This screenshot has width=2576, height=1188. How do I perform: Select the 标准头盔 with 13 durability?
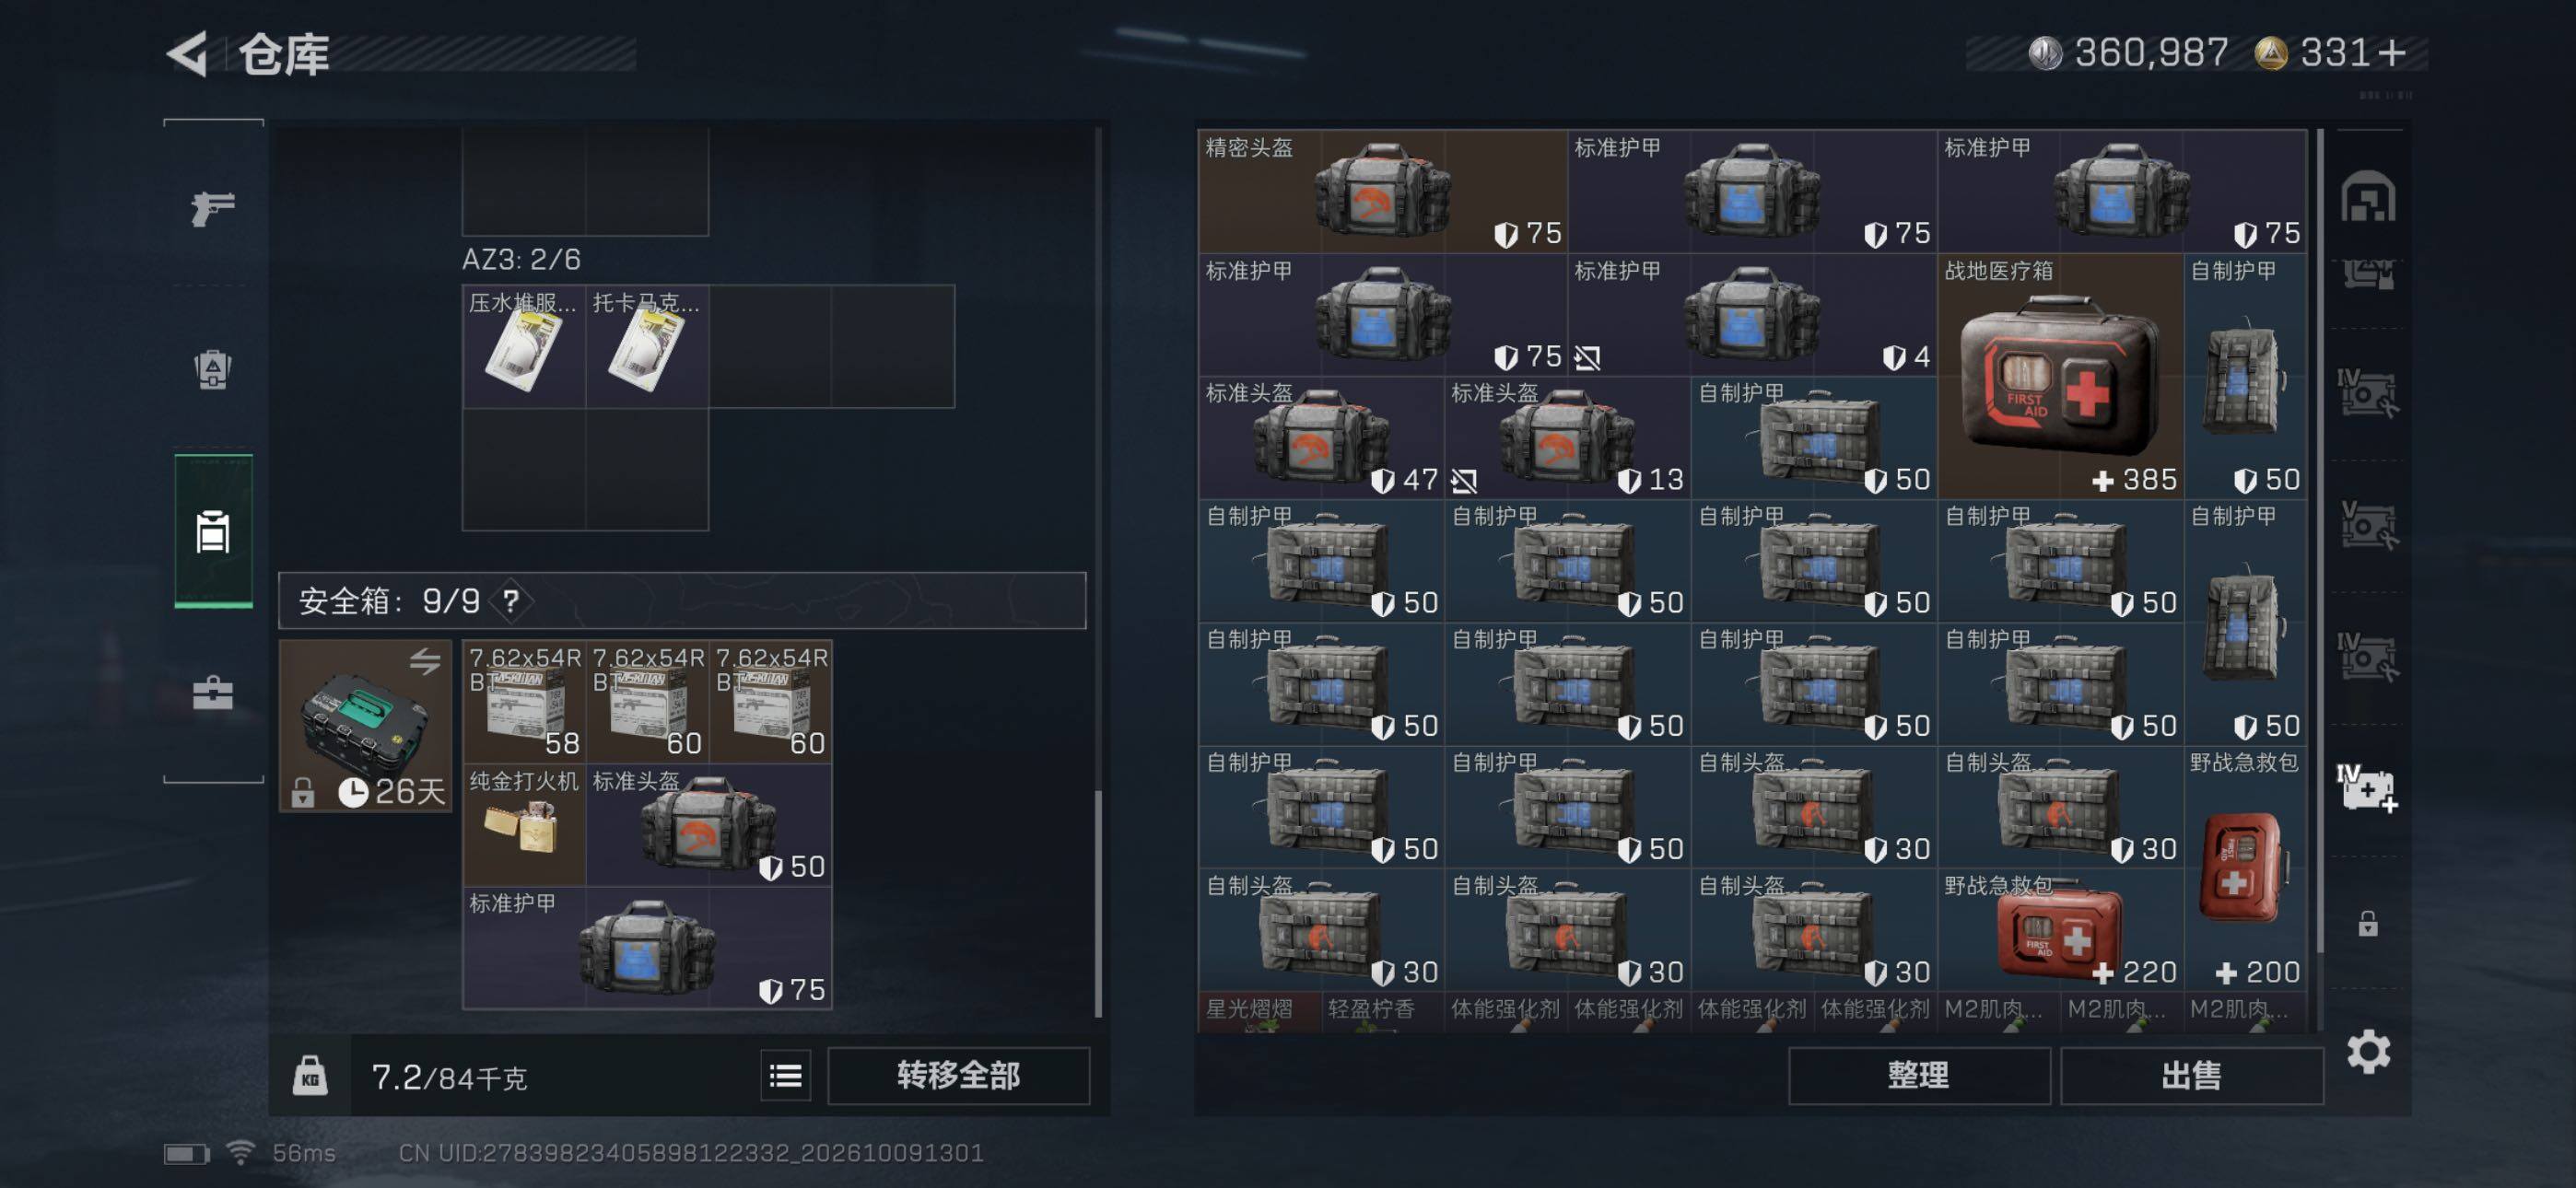click(1567, 438)
